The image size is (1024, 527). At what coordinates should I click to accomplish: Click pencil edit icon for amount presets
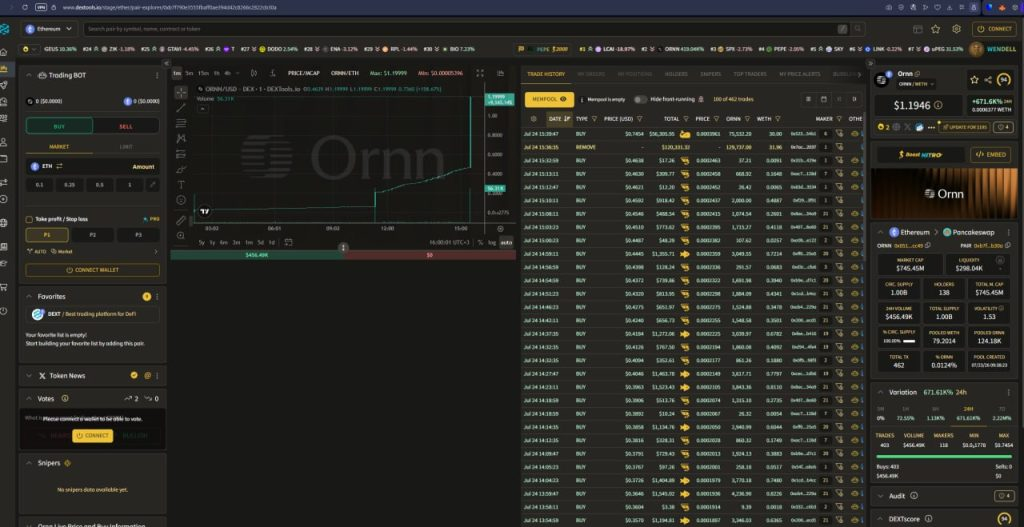coord(152,185)
